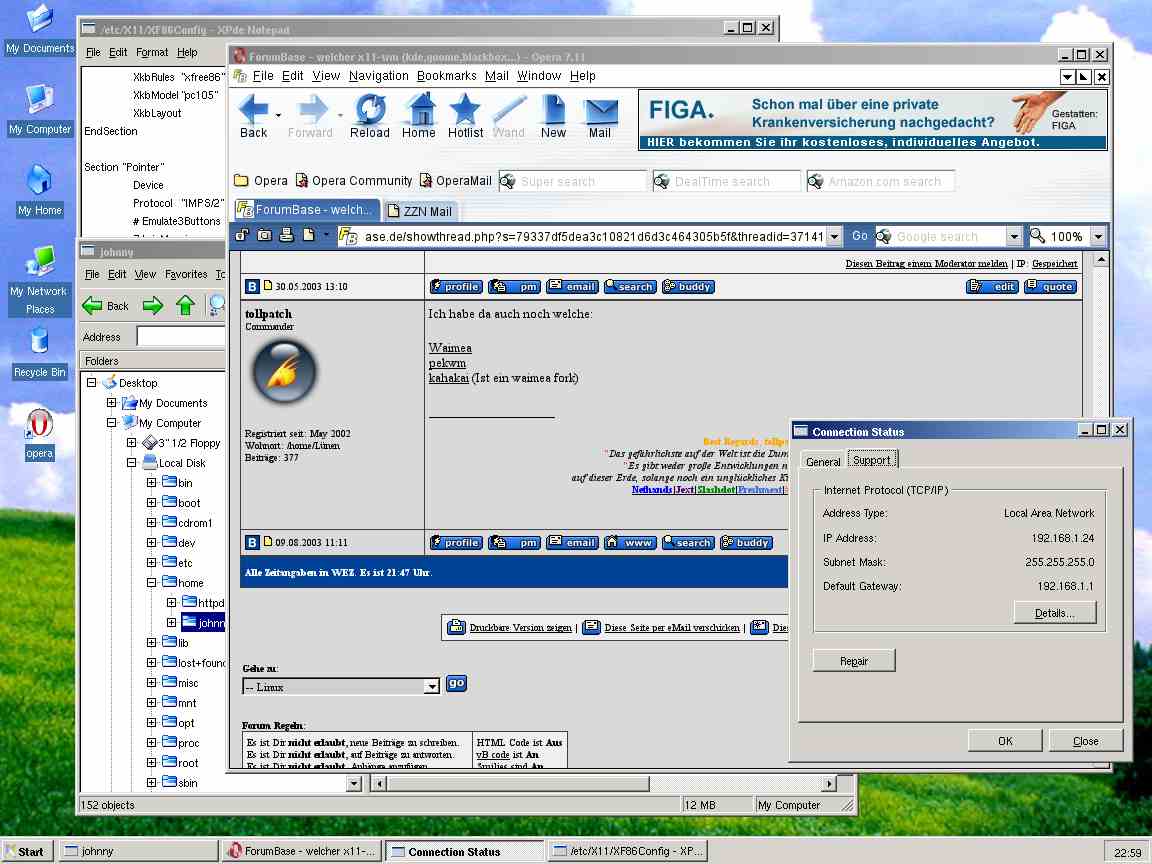Click the Wand icon in Opera
Screen dimensions: 1152x864
[508, 116]
